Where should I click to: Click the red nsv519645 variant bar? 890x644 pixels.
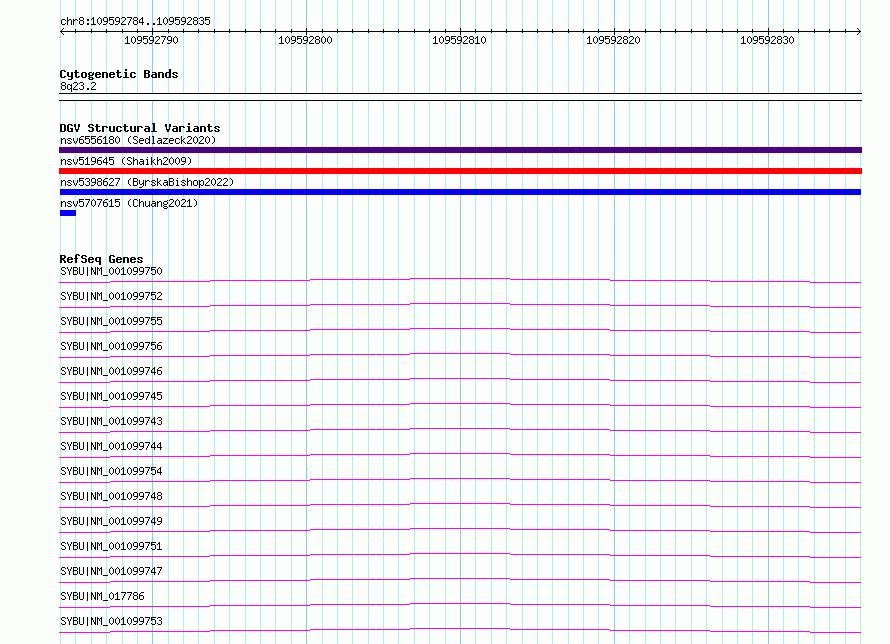pyautogui.click(x=460, y=171)
